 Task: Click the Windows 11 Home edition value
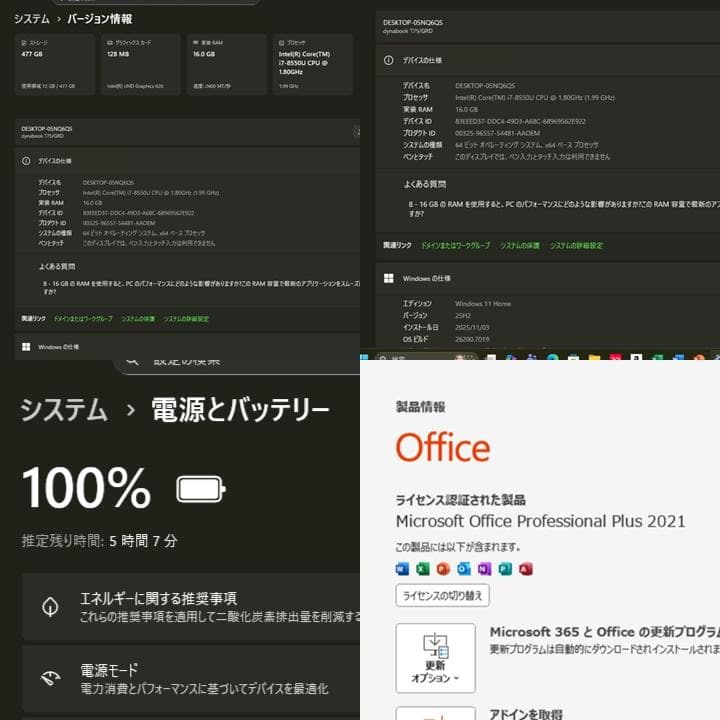483,304
